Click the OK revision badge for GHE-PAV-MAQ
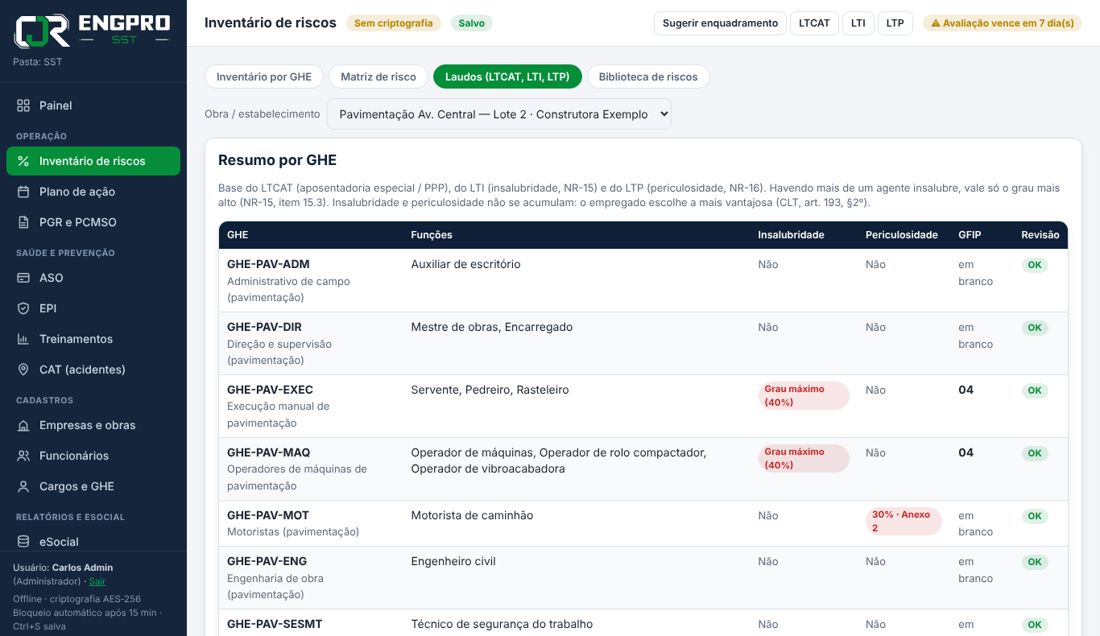Viewport: 1100px width, 636px height. 1034,453
